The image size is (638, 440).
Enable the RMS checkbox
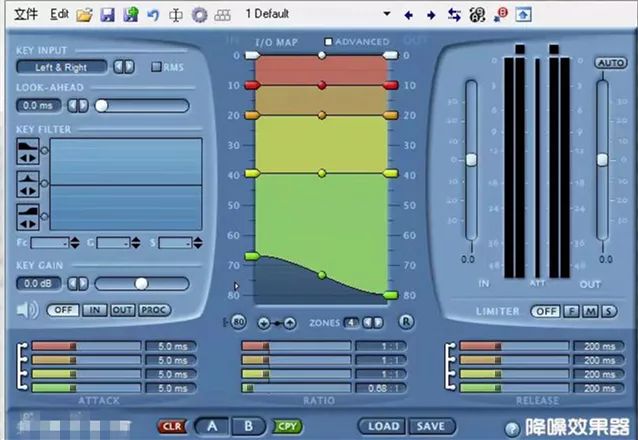(x=156, y=67)
